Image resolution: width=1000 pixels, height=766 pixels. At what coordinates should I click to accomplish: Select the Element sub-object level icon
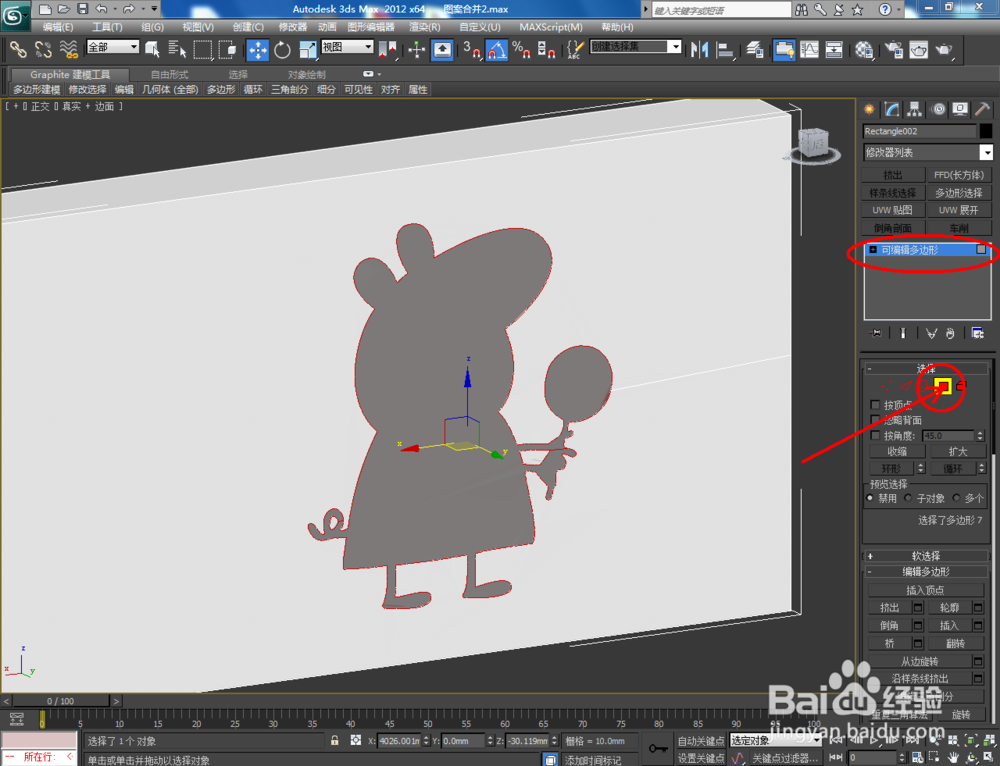(x=961, y=386)
